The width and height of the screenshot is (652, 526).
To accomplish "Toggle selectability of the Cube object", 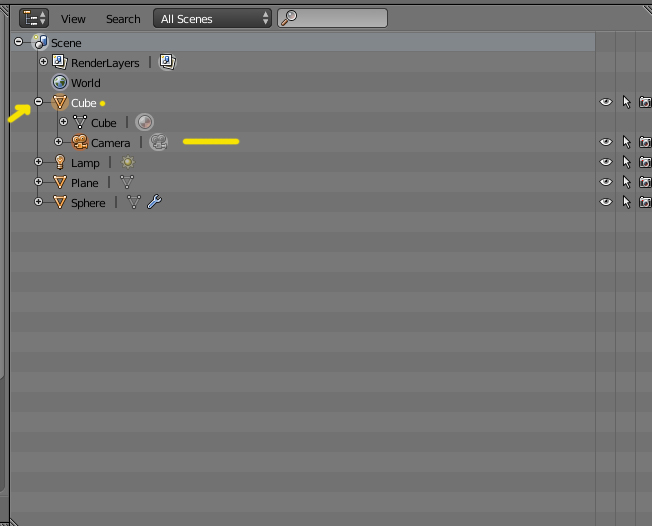I will (x=626, y=102).
